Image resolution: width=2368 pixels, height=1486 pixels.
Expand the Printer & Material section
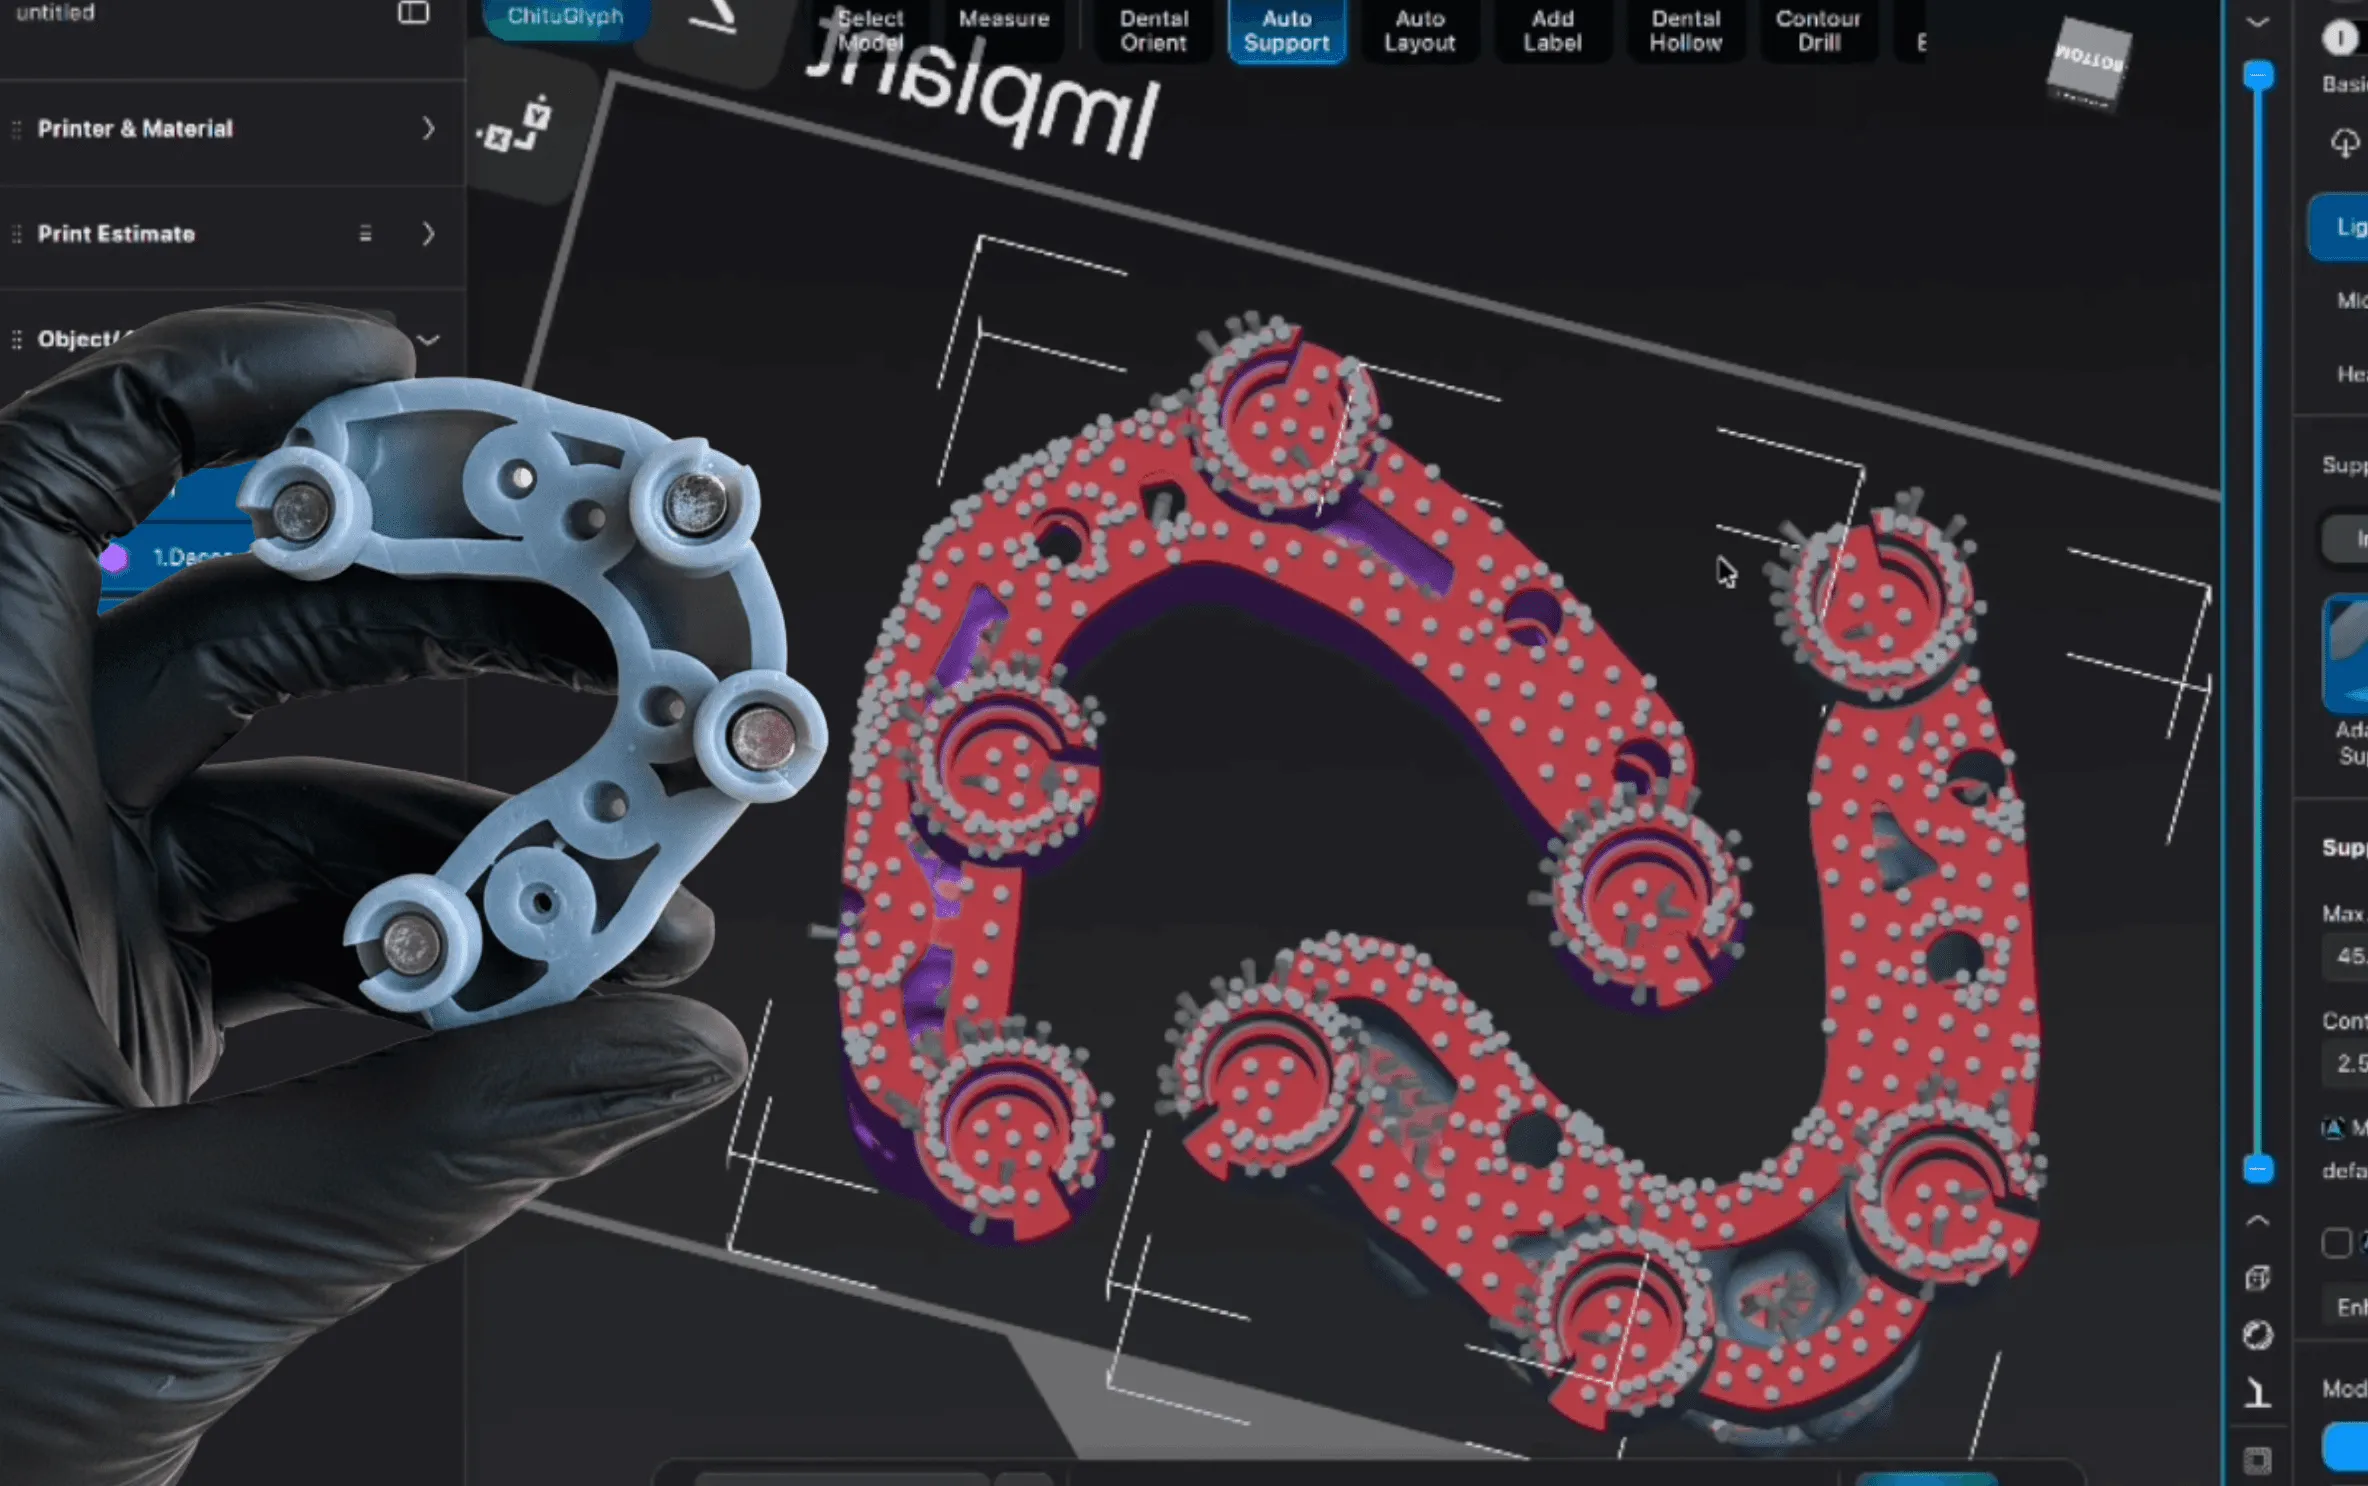click(x=428, y=129)
